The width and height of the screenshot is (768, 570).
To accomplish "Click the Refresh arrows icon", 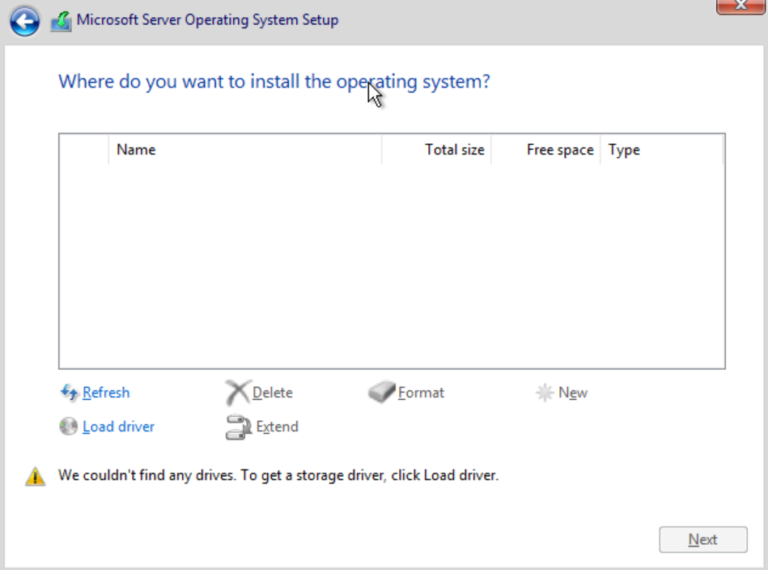I will pos(69,392).
